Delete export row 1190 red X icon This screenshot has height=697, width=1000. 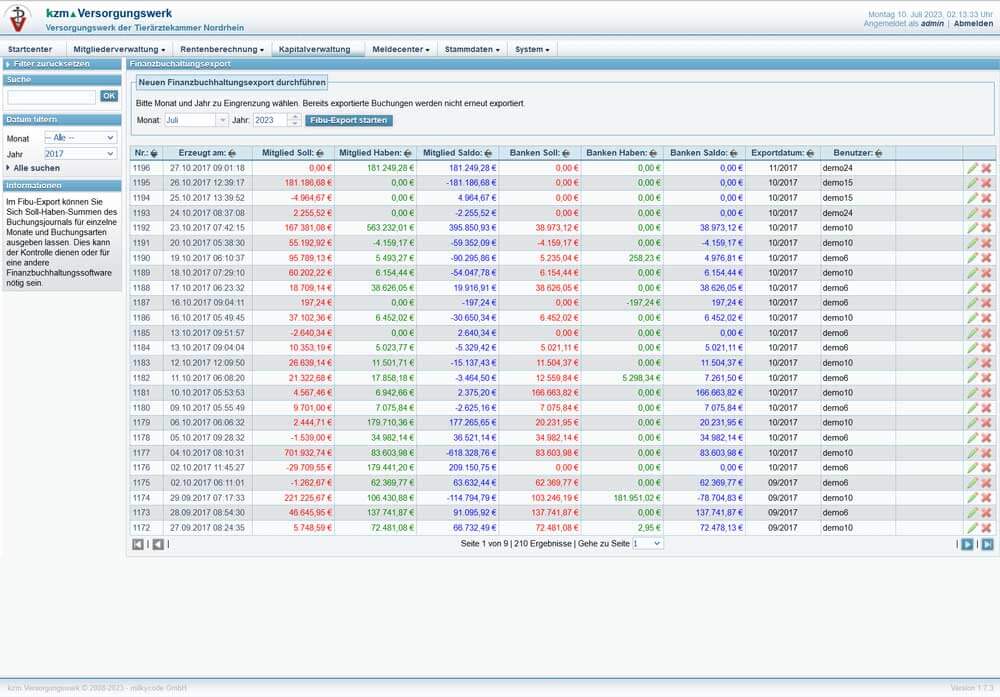coord(986,258)
